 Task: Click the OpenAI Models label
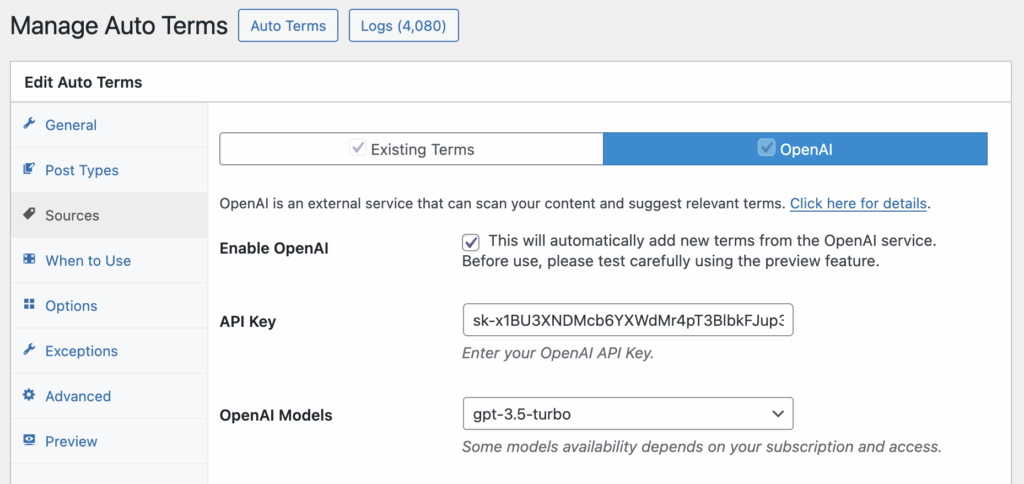[276, 415]
